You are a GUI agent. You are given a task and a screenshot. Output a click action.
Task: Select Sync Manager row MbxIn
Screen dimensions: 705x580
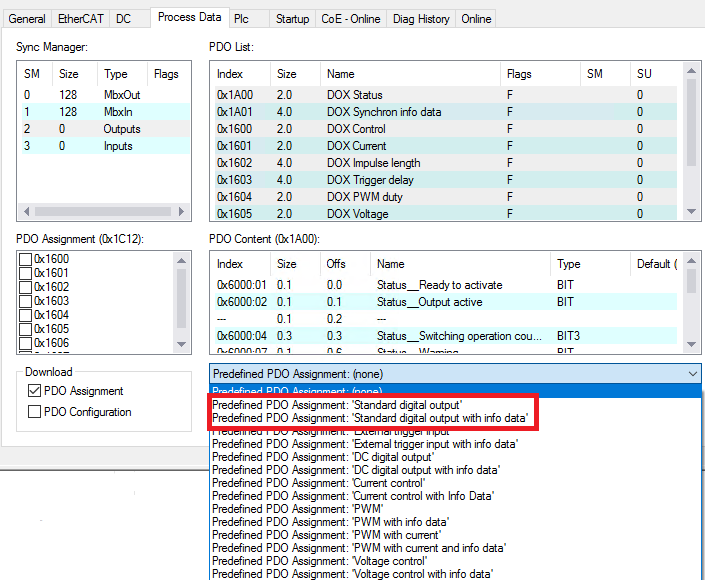(x=106, y=112)
